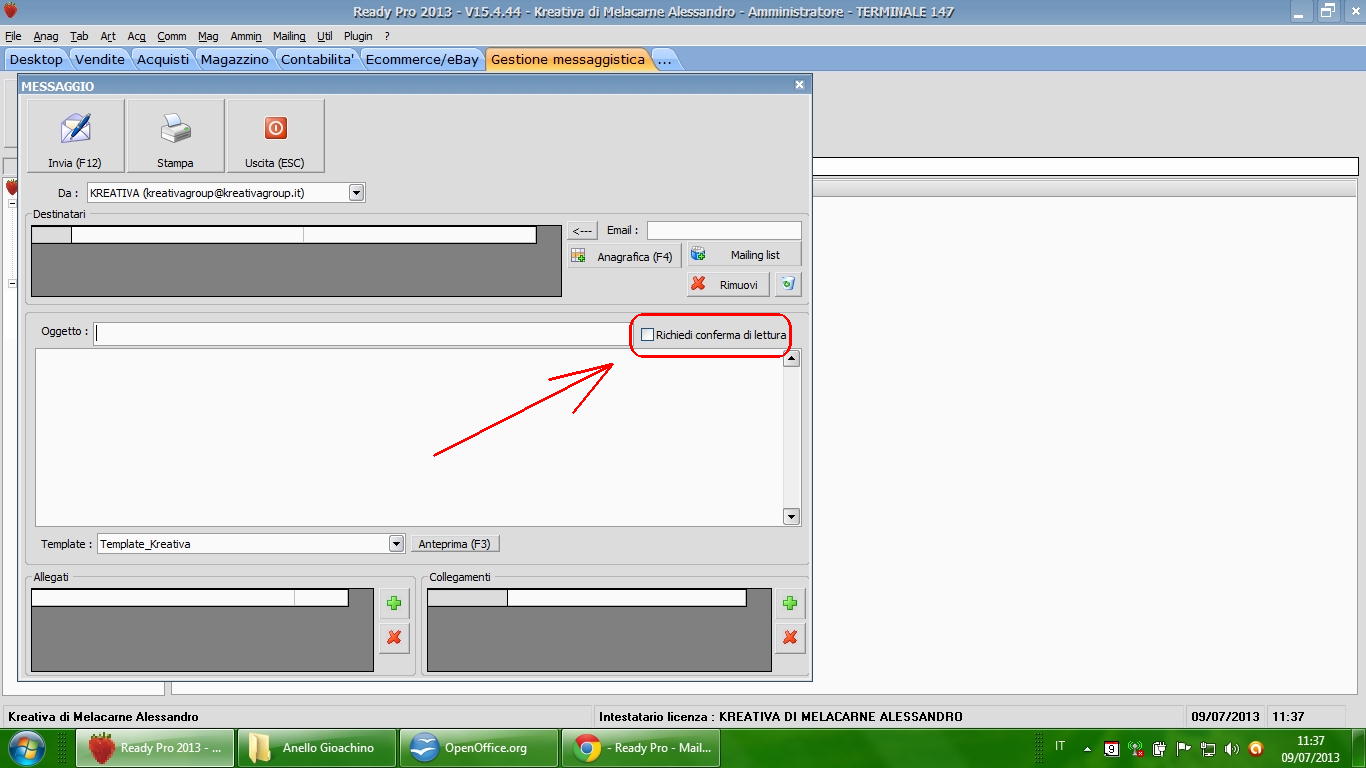1366x768 pixels.
Task: Open the Comm menu
Action: (x=172, y=36)
